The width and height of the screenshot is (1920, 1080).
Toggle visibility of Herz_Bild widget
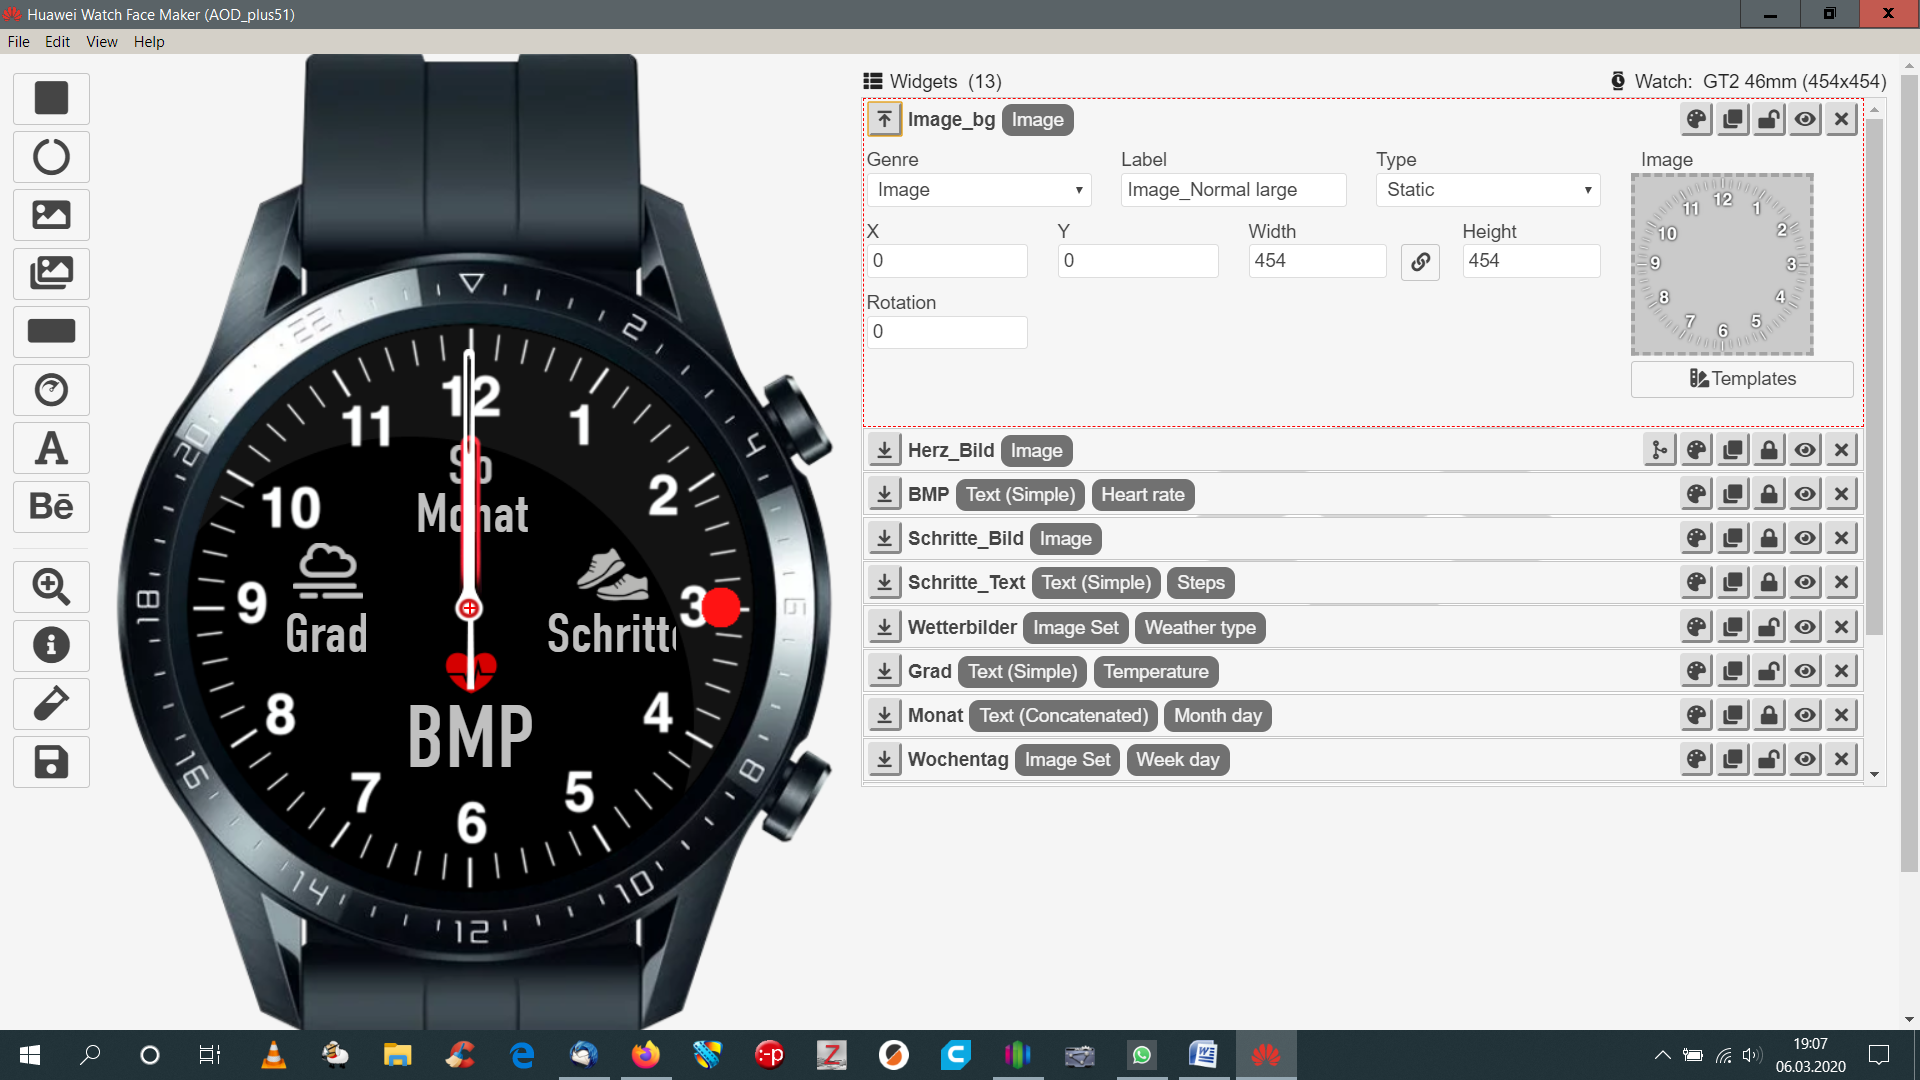pos(1805,450)
